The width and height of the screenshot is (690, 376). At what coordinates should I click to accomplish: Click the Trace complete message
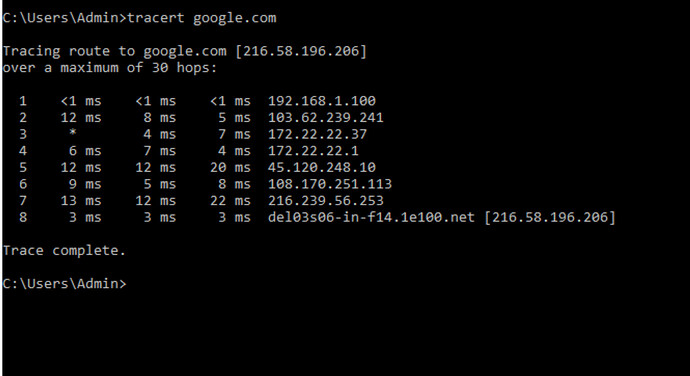[64, 251]
